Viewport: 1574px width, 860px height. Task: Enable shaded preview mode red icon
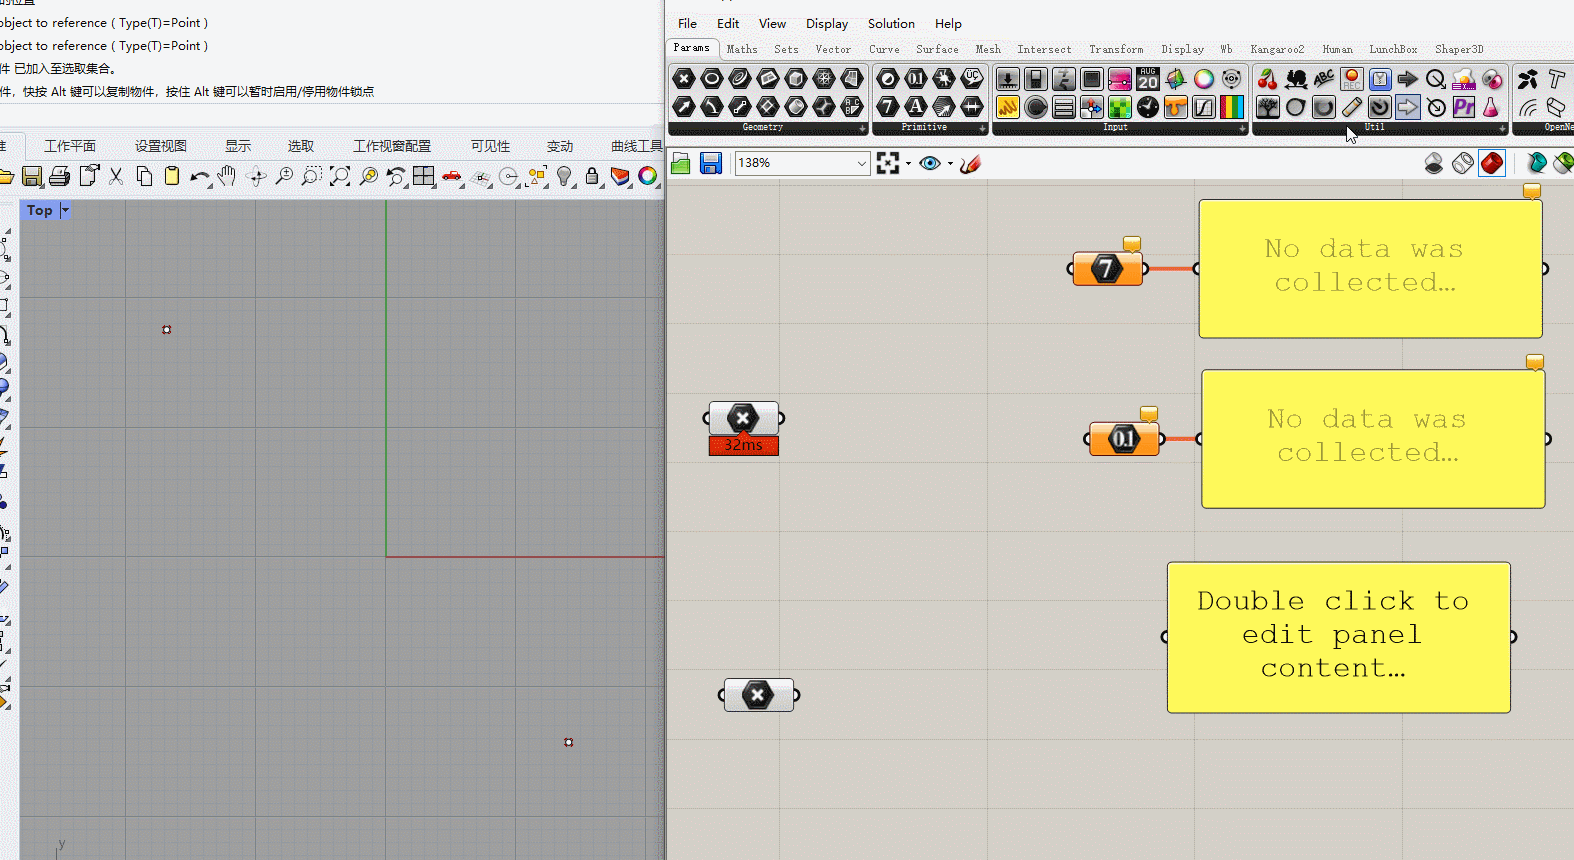(1492, 164)
